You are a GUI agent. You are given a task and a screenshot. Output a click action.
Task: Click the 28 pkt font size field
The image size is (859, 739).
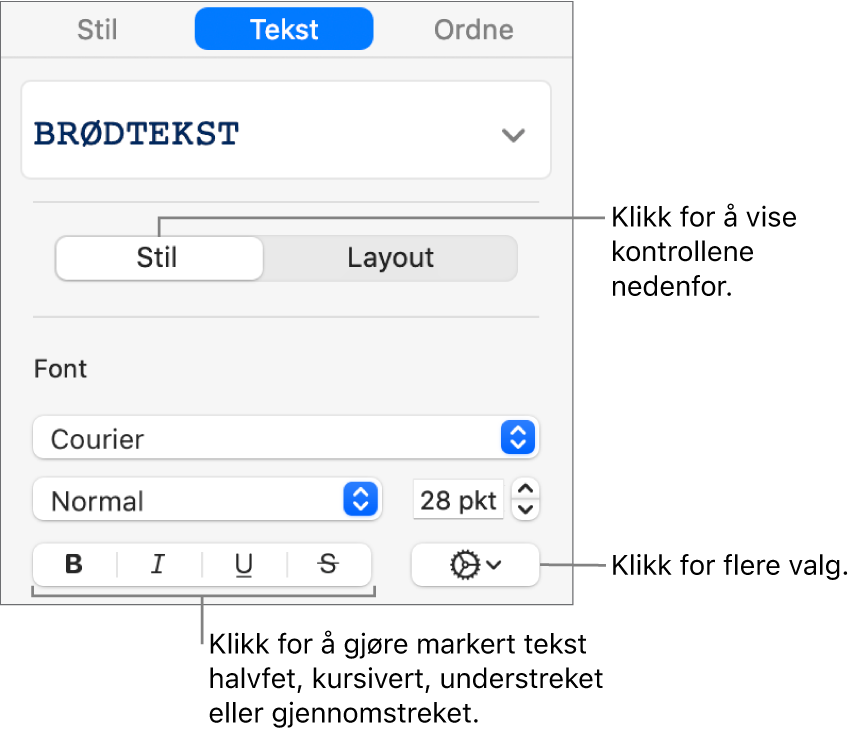tap(458, 500)
